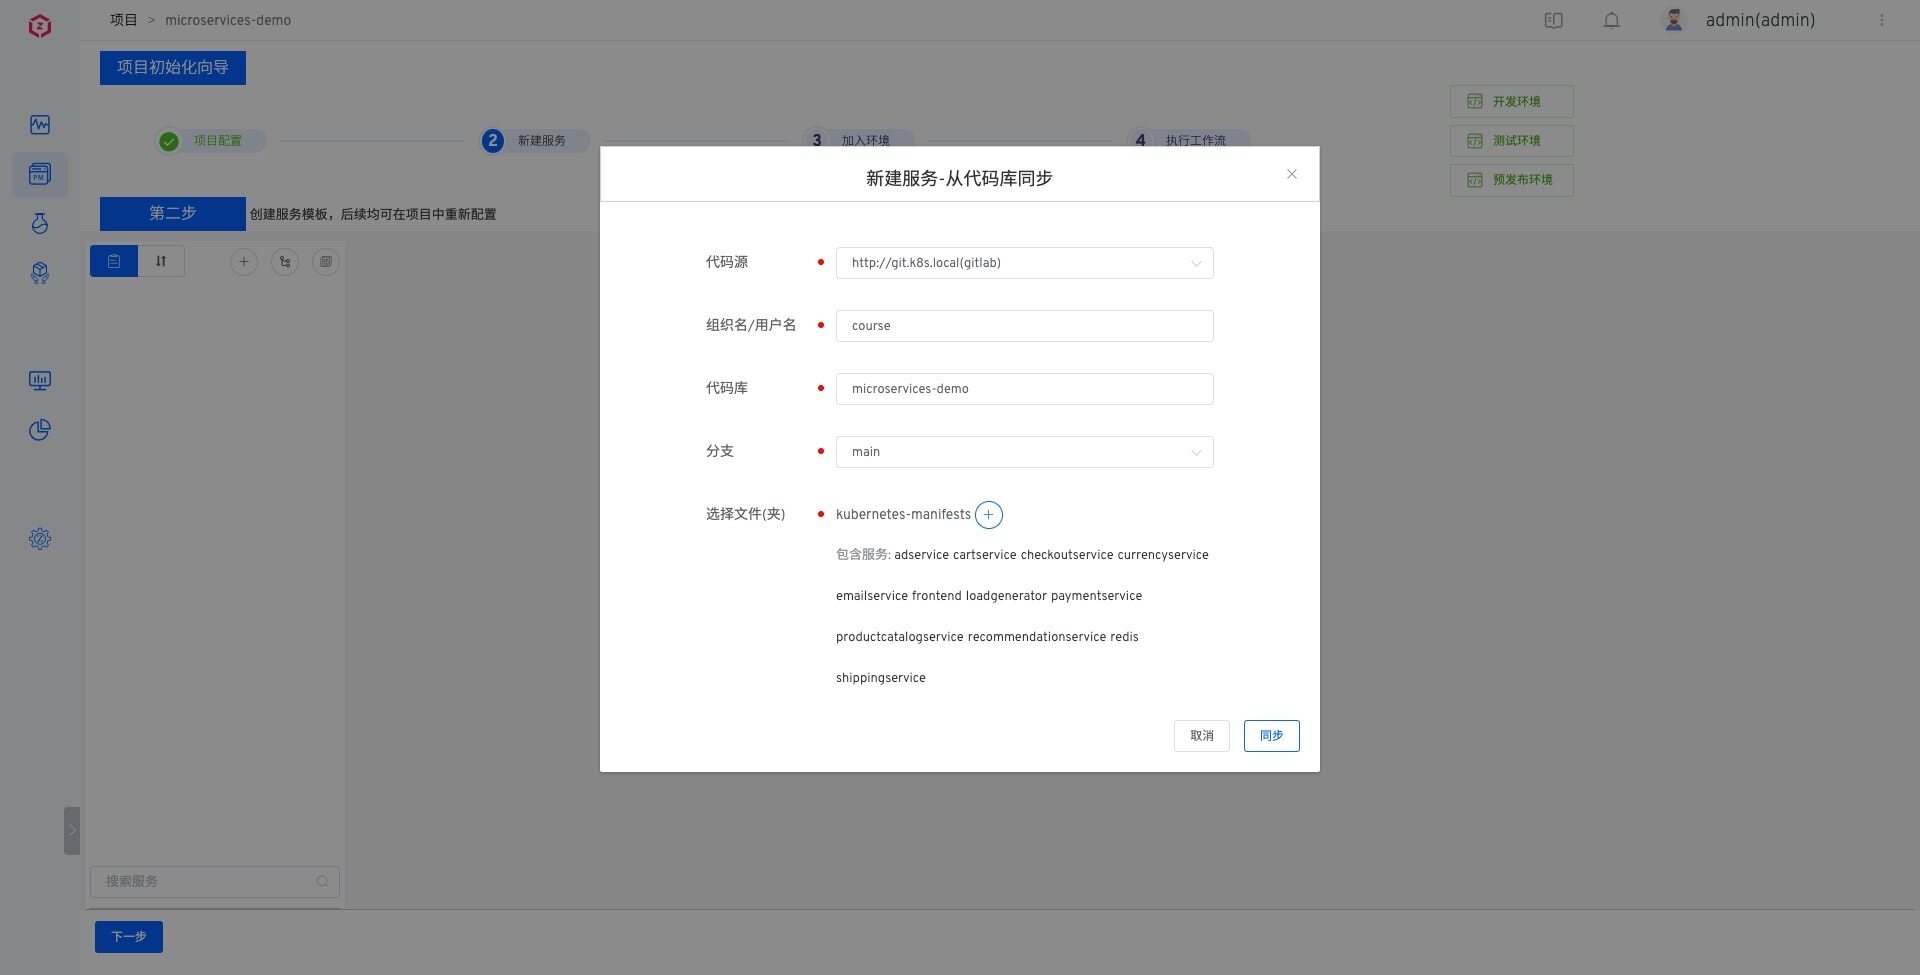
Task: Open the project management sidebar icon
Action: [40, 174]
